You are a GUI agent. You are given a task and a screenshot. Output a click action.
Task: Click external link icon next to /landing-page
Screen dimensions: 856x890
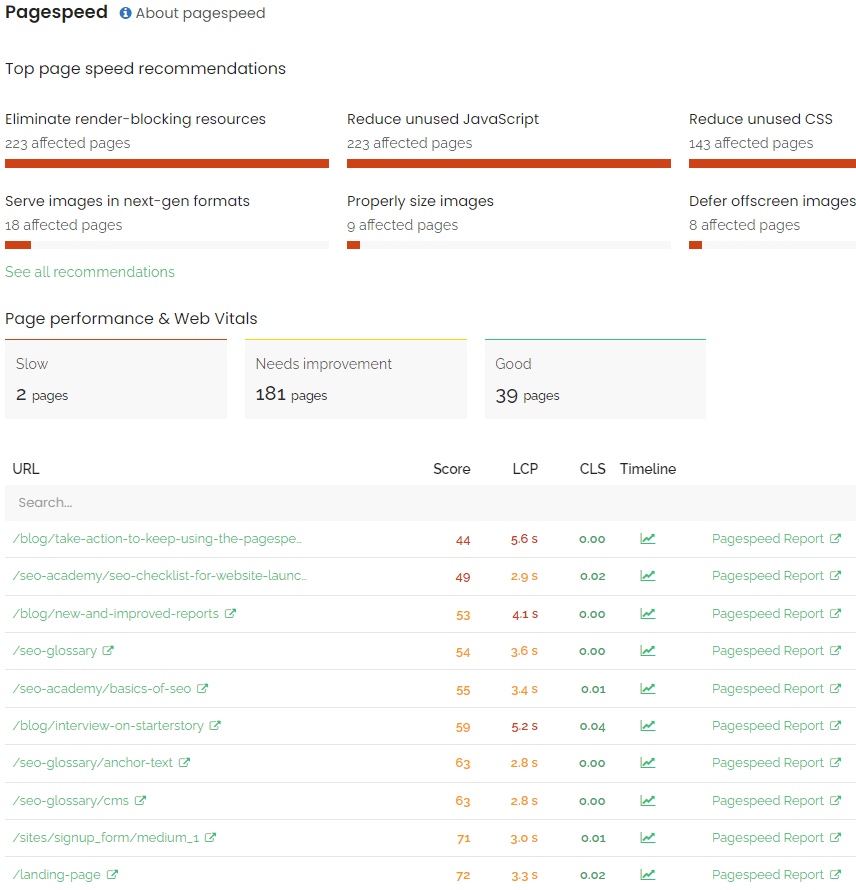coord(112,874)
